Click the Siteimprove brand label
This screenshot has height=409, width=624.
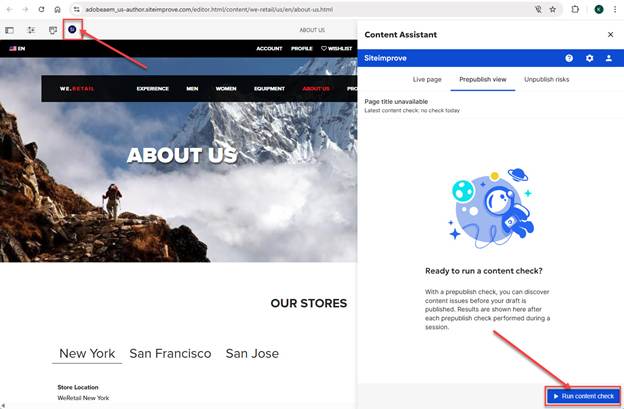385,58
